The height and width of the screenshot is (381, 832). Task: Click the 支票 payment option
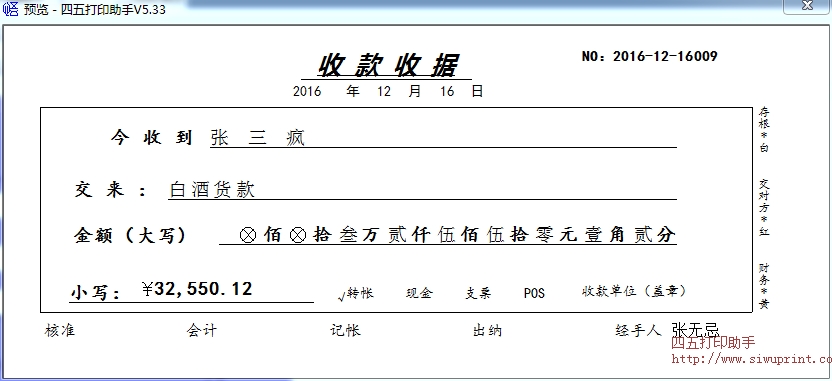[x=478, y=293]
